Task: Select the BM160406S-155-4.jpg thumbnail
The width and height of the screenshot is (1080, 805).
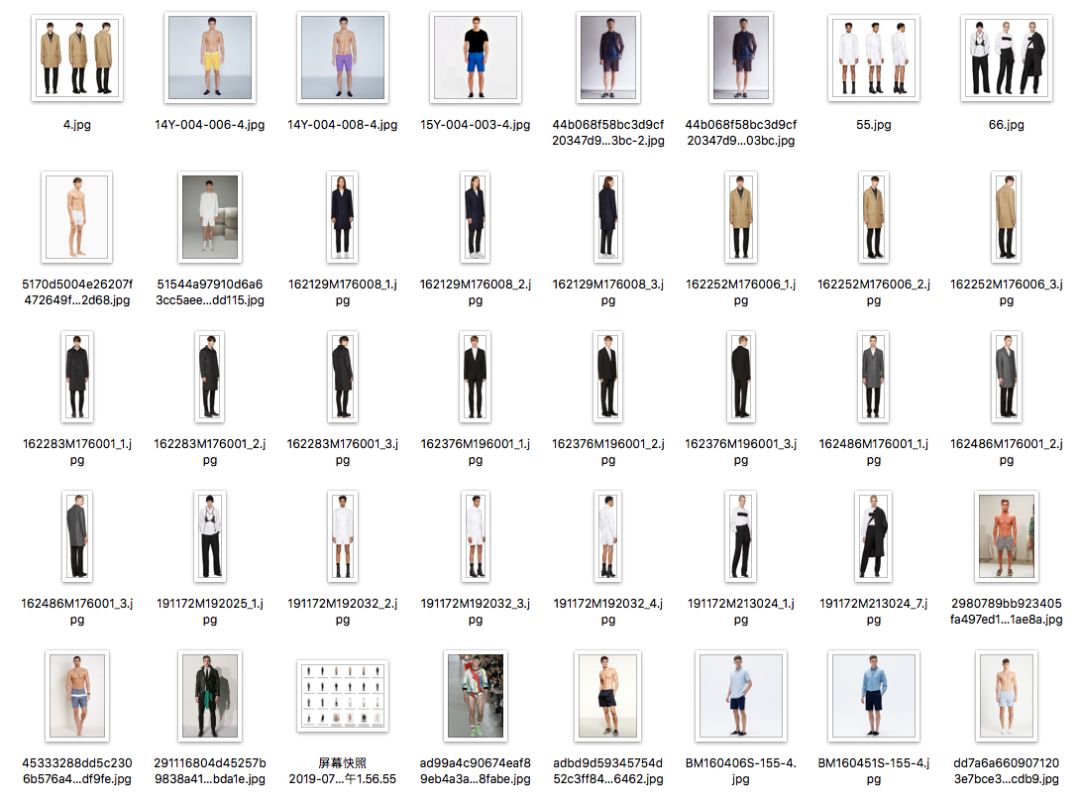Action: coord(740,696)
